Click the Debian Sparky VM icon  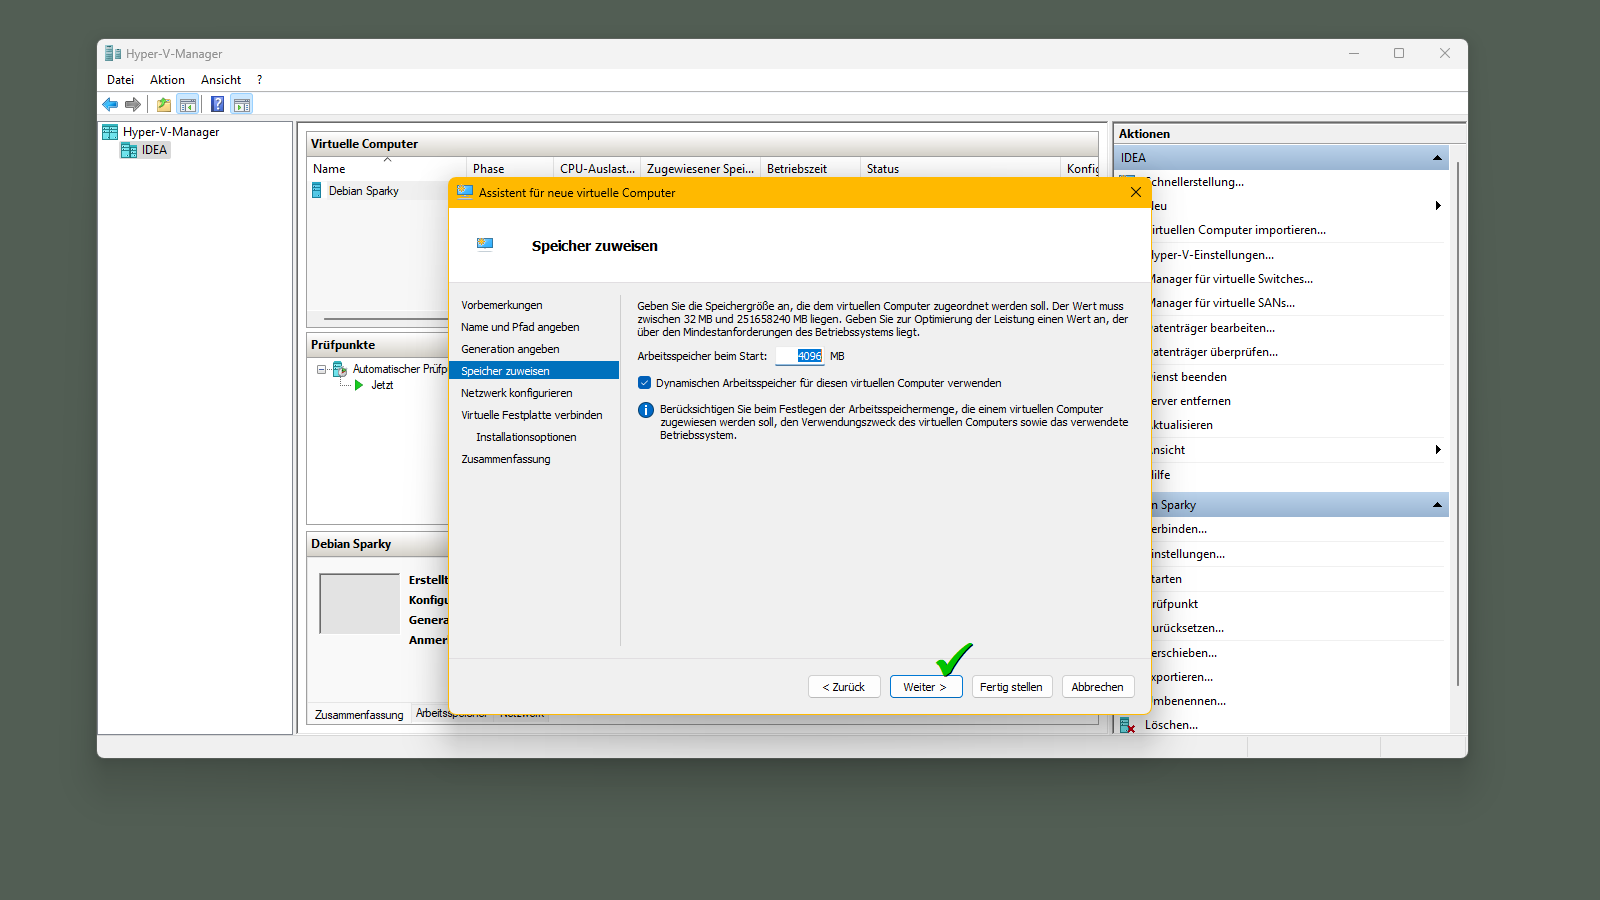tap(317, 191)
